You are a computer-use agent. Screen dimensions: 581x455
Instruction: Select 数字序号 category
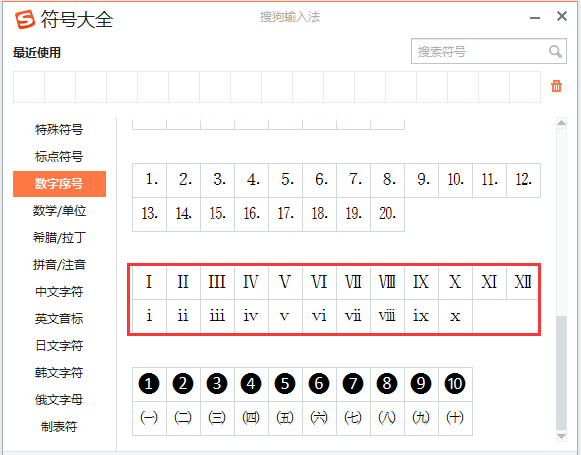tap(59, 184)
